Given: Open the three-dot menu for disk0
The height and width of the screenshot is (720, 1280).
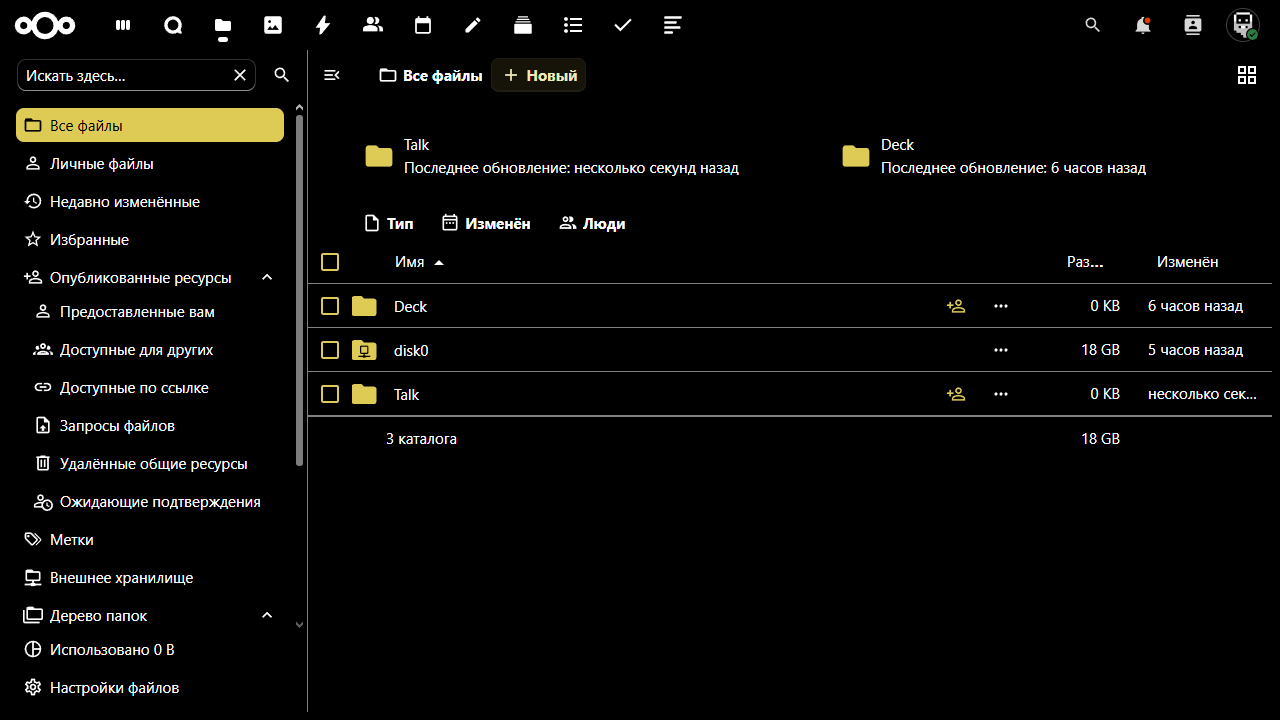Looking at the screenshot, I should 1000,350.
